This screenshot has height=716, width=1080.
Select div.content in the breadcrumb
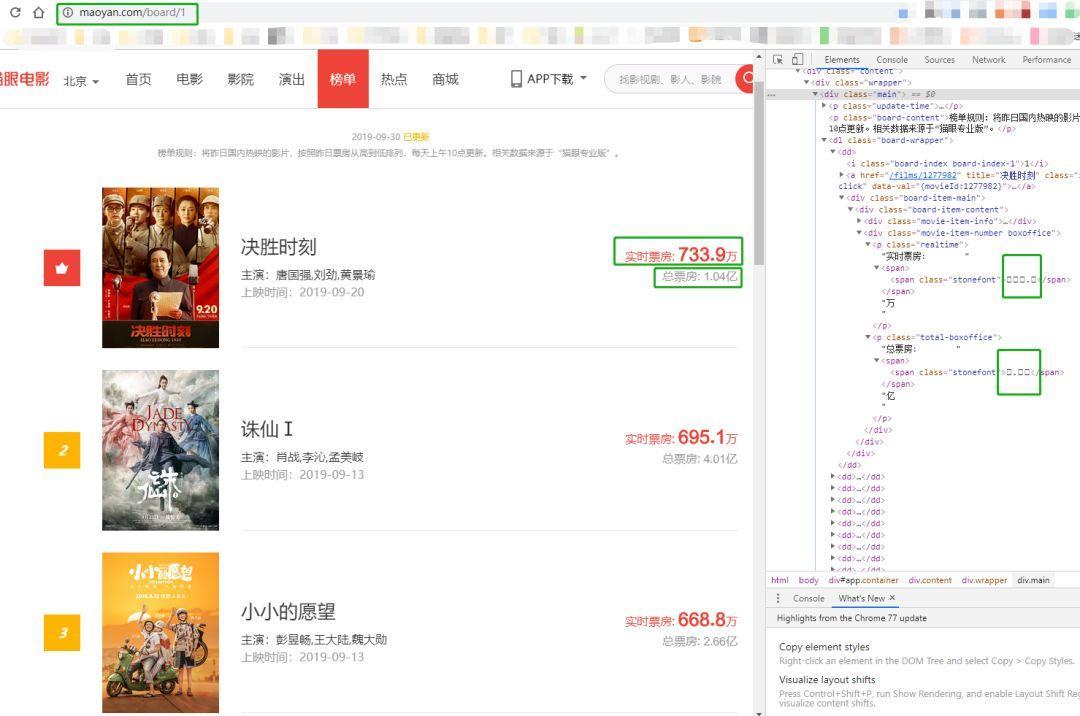coord(930,580)
